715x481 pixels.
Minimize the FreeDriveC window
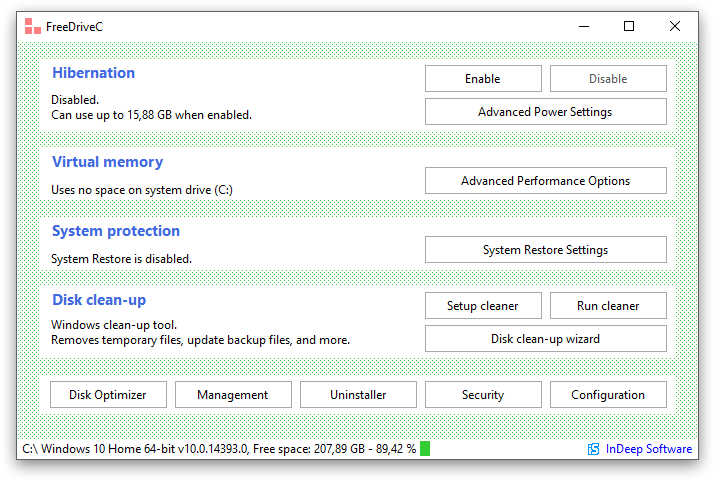click(584, 26)
